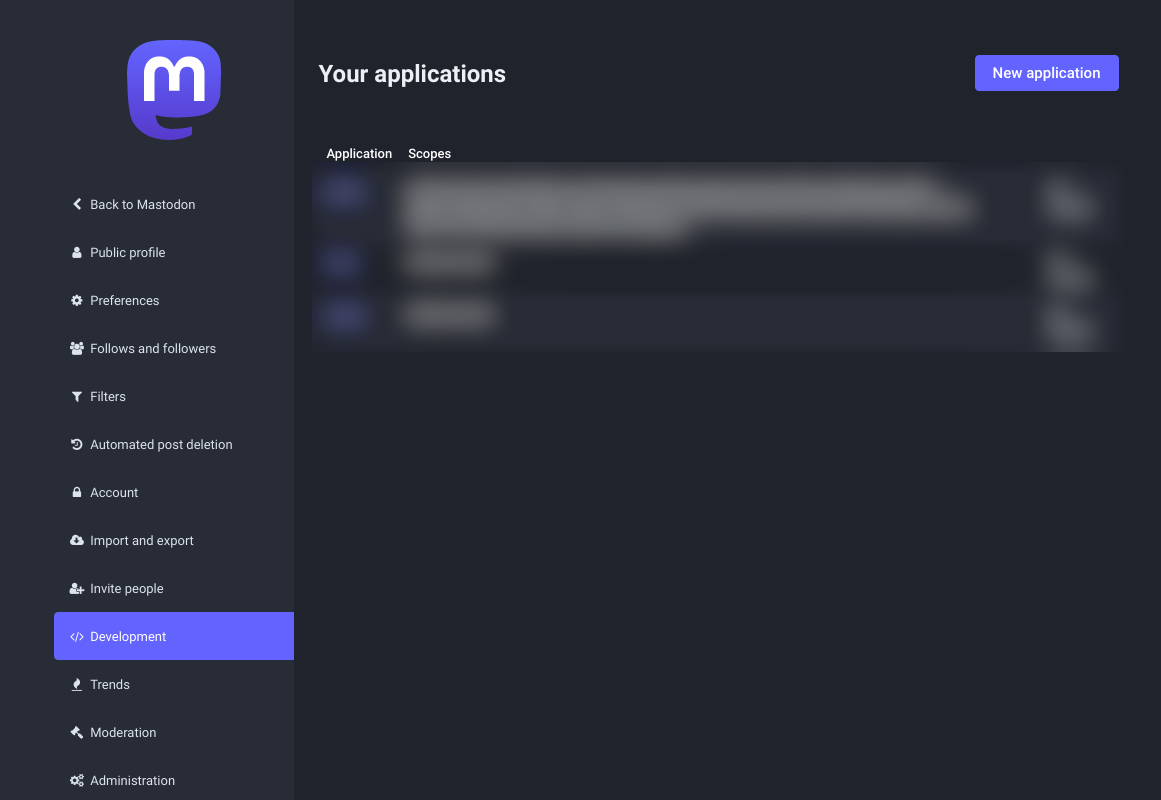Open Follows and followers page
This screenshot has height=800, width=1161.
(153, 349)
